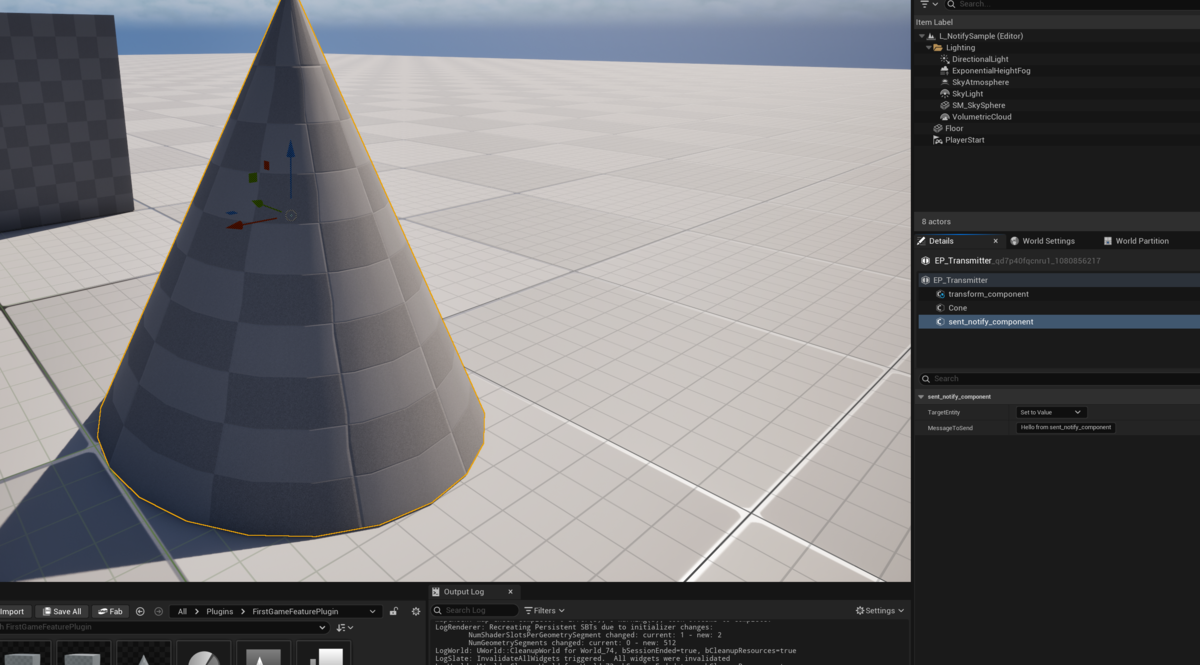1200x665 pixels.
Task: Click the MessageToSend text field
Action: coord(1065,427)
